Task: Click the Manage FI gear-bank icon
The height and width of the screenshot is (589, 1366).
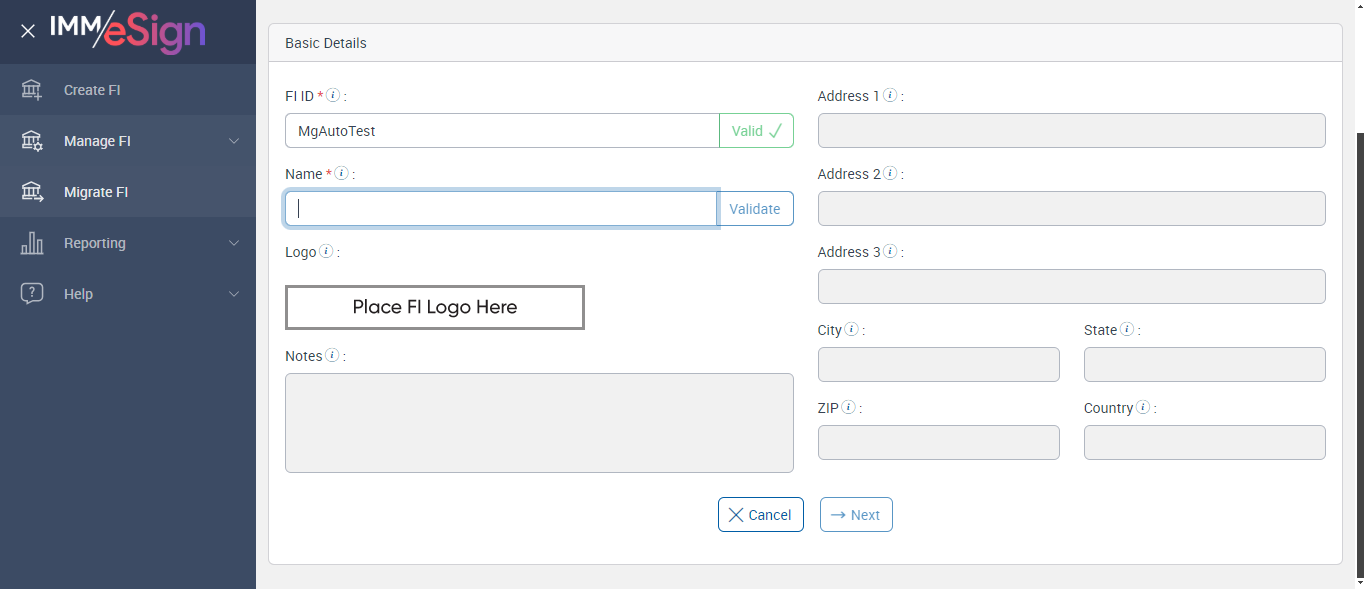Action: 32,141
